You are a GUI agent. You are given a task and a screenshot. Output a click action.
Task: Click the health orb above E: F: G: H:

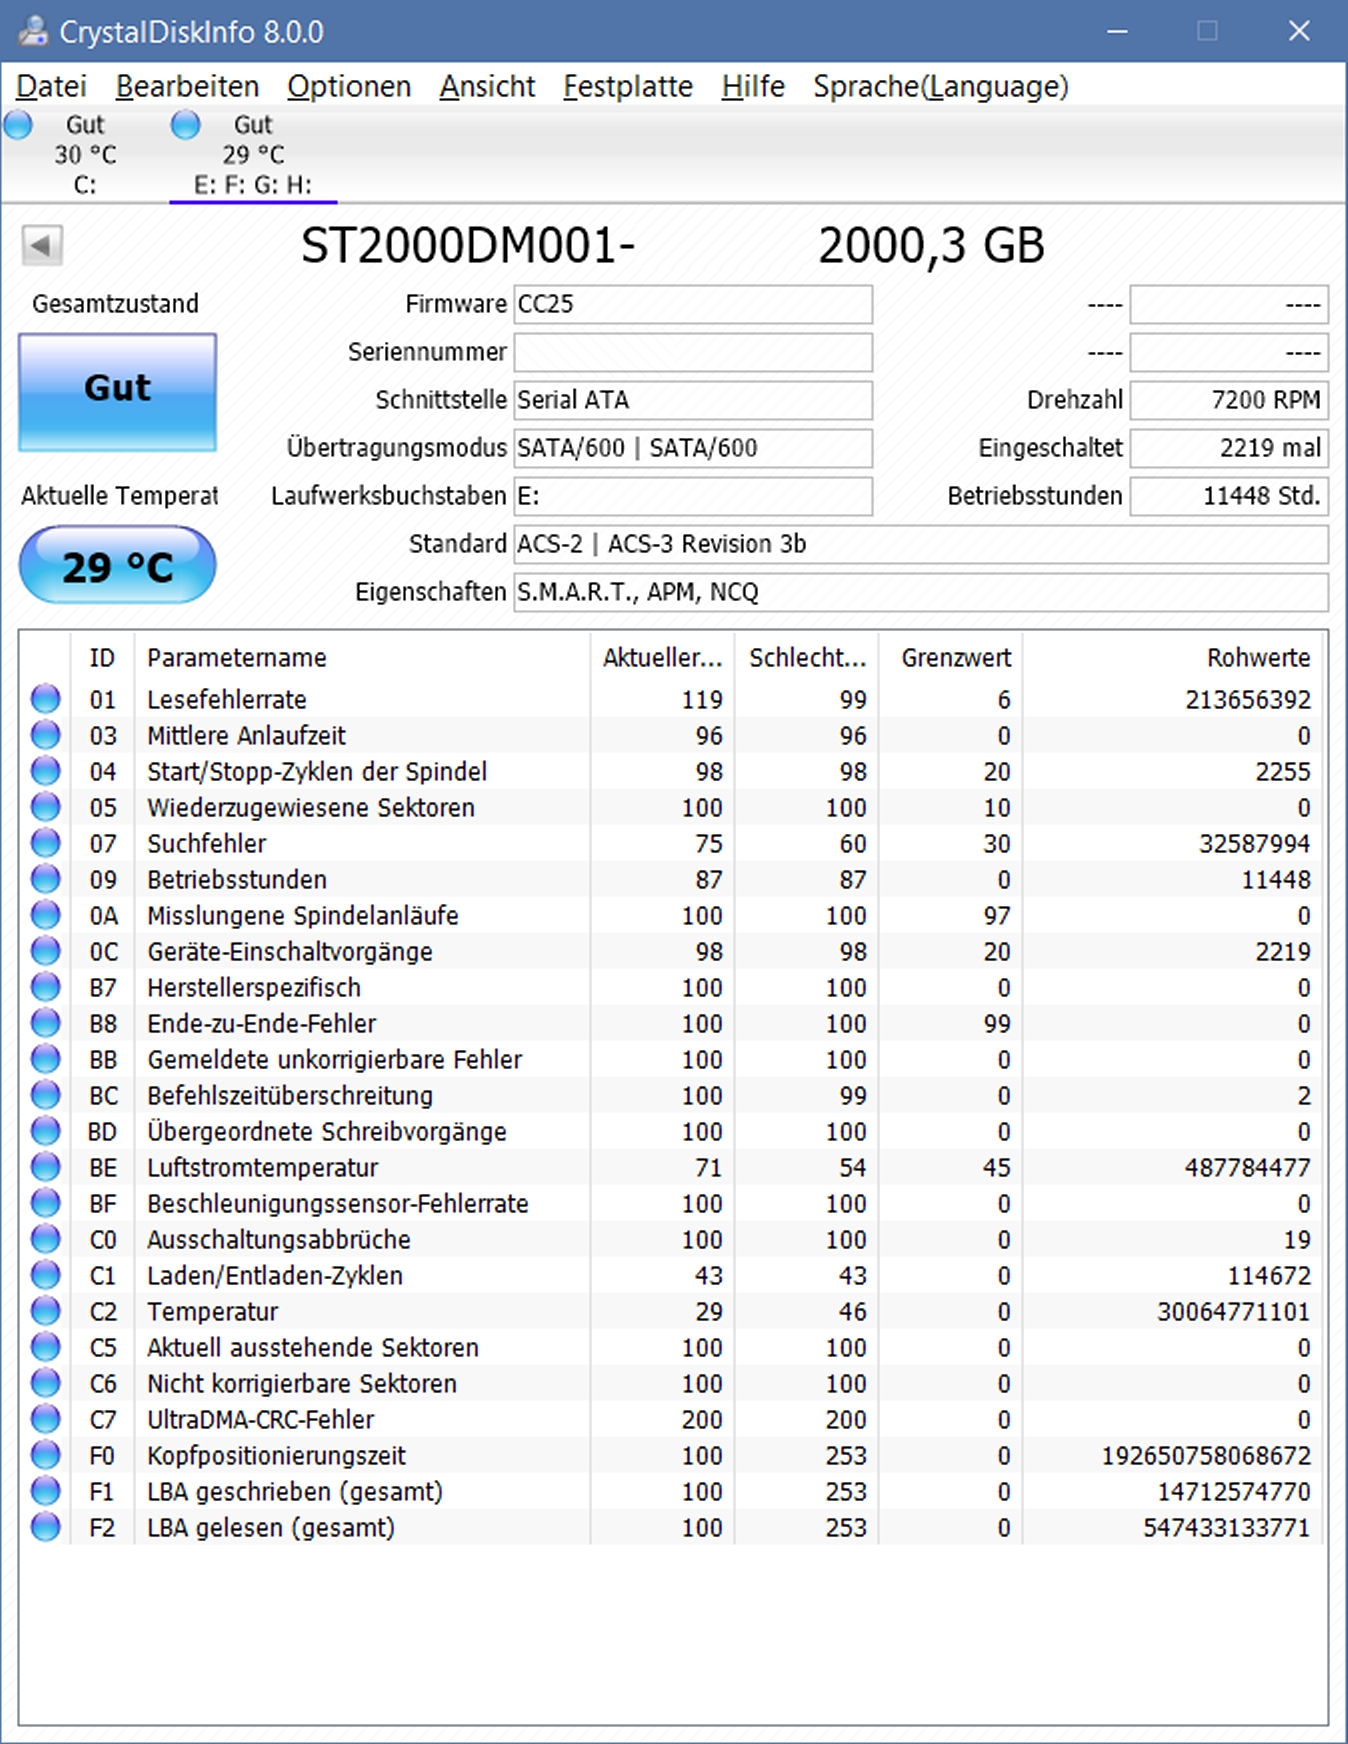pyautogui.click(x=186, y=125)
